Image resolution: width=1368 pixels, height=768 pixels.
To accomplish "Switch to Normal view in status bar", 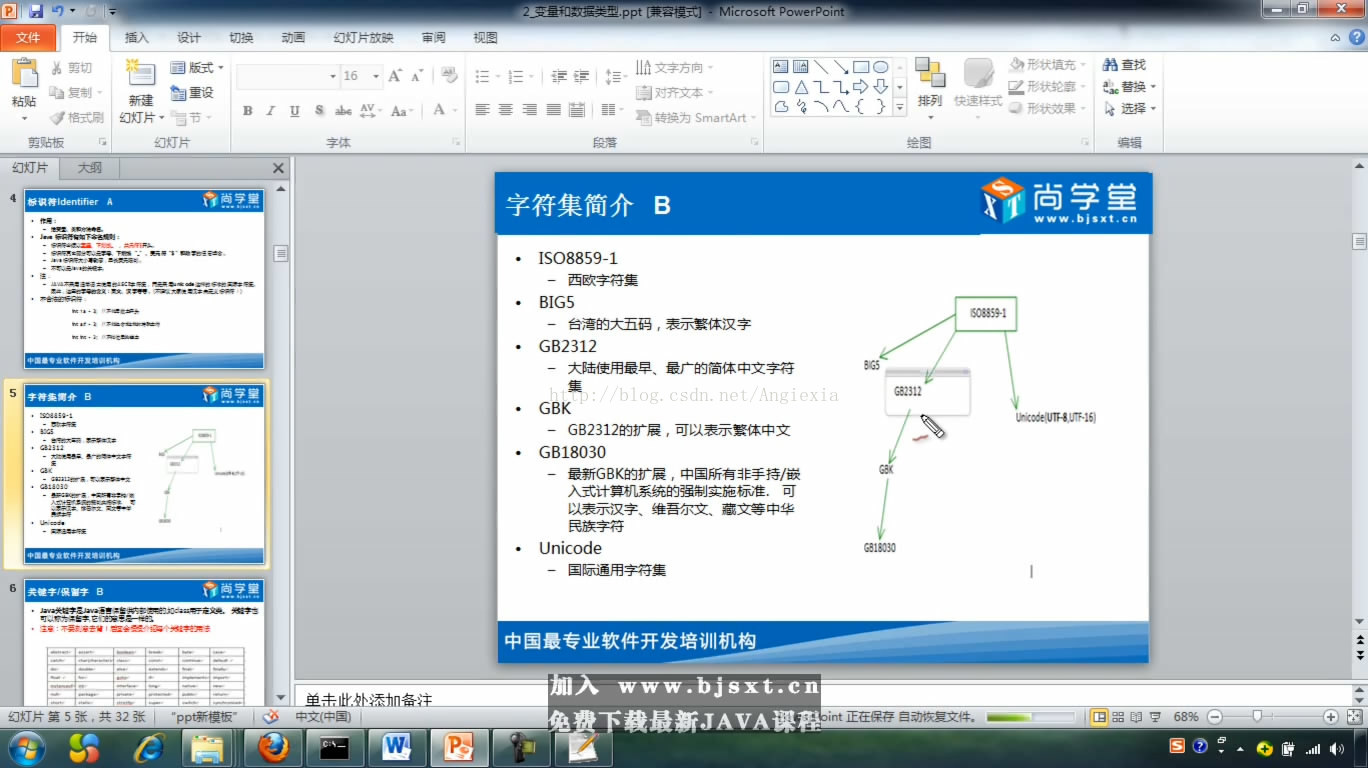I will tap(1099, 717).
